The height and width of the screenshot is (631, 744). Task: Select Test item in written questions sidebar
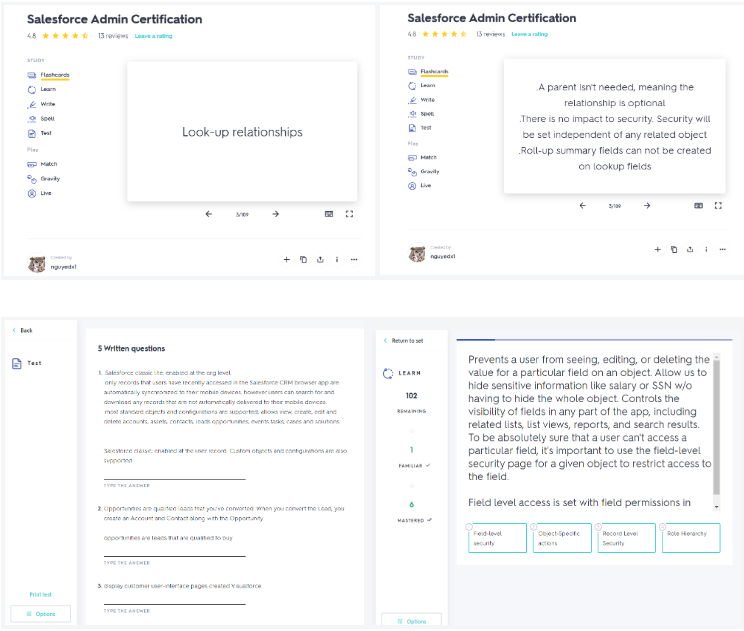click(x=27, y=363)
